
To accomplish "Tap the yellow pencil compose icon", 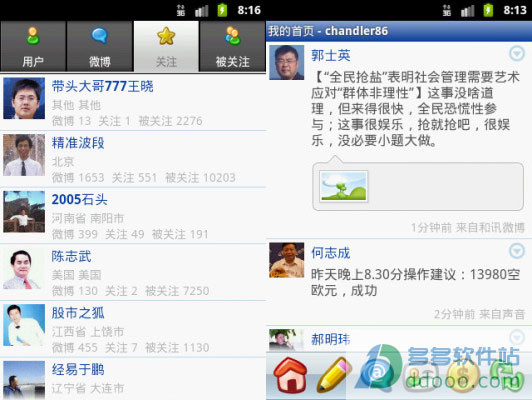I will point(334,376).
